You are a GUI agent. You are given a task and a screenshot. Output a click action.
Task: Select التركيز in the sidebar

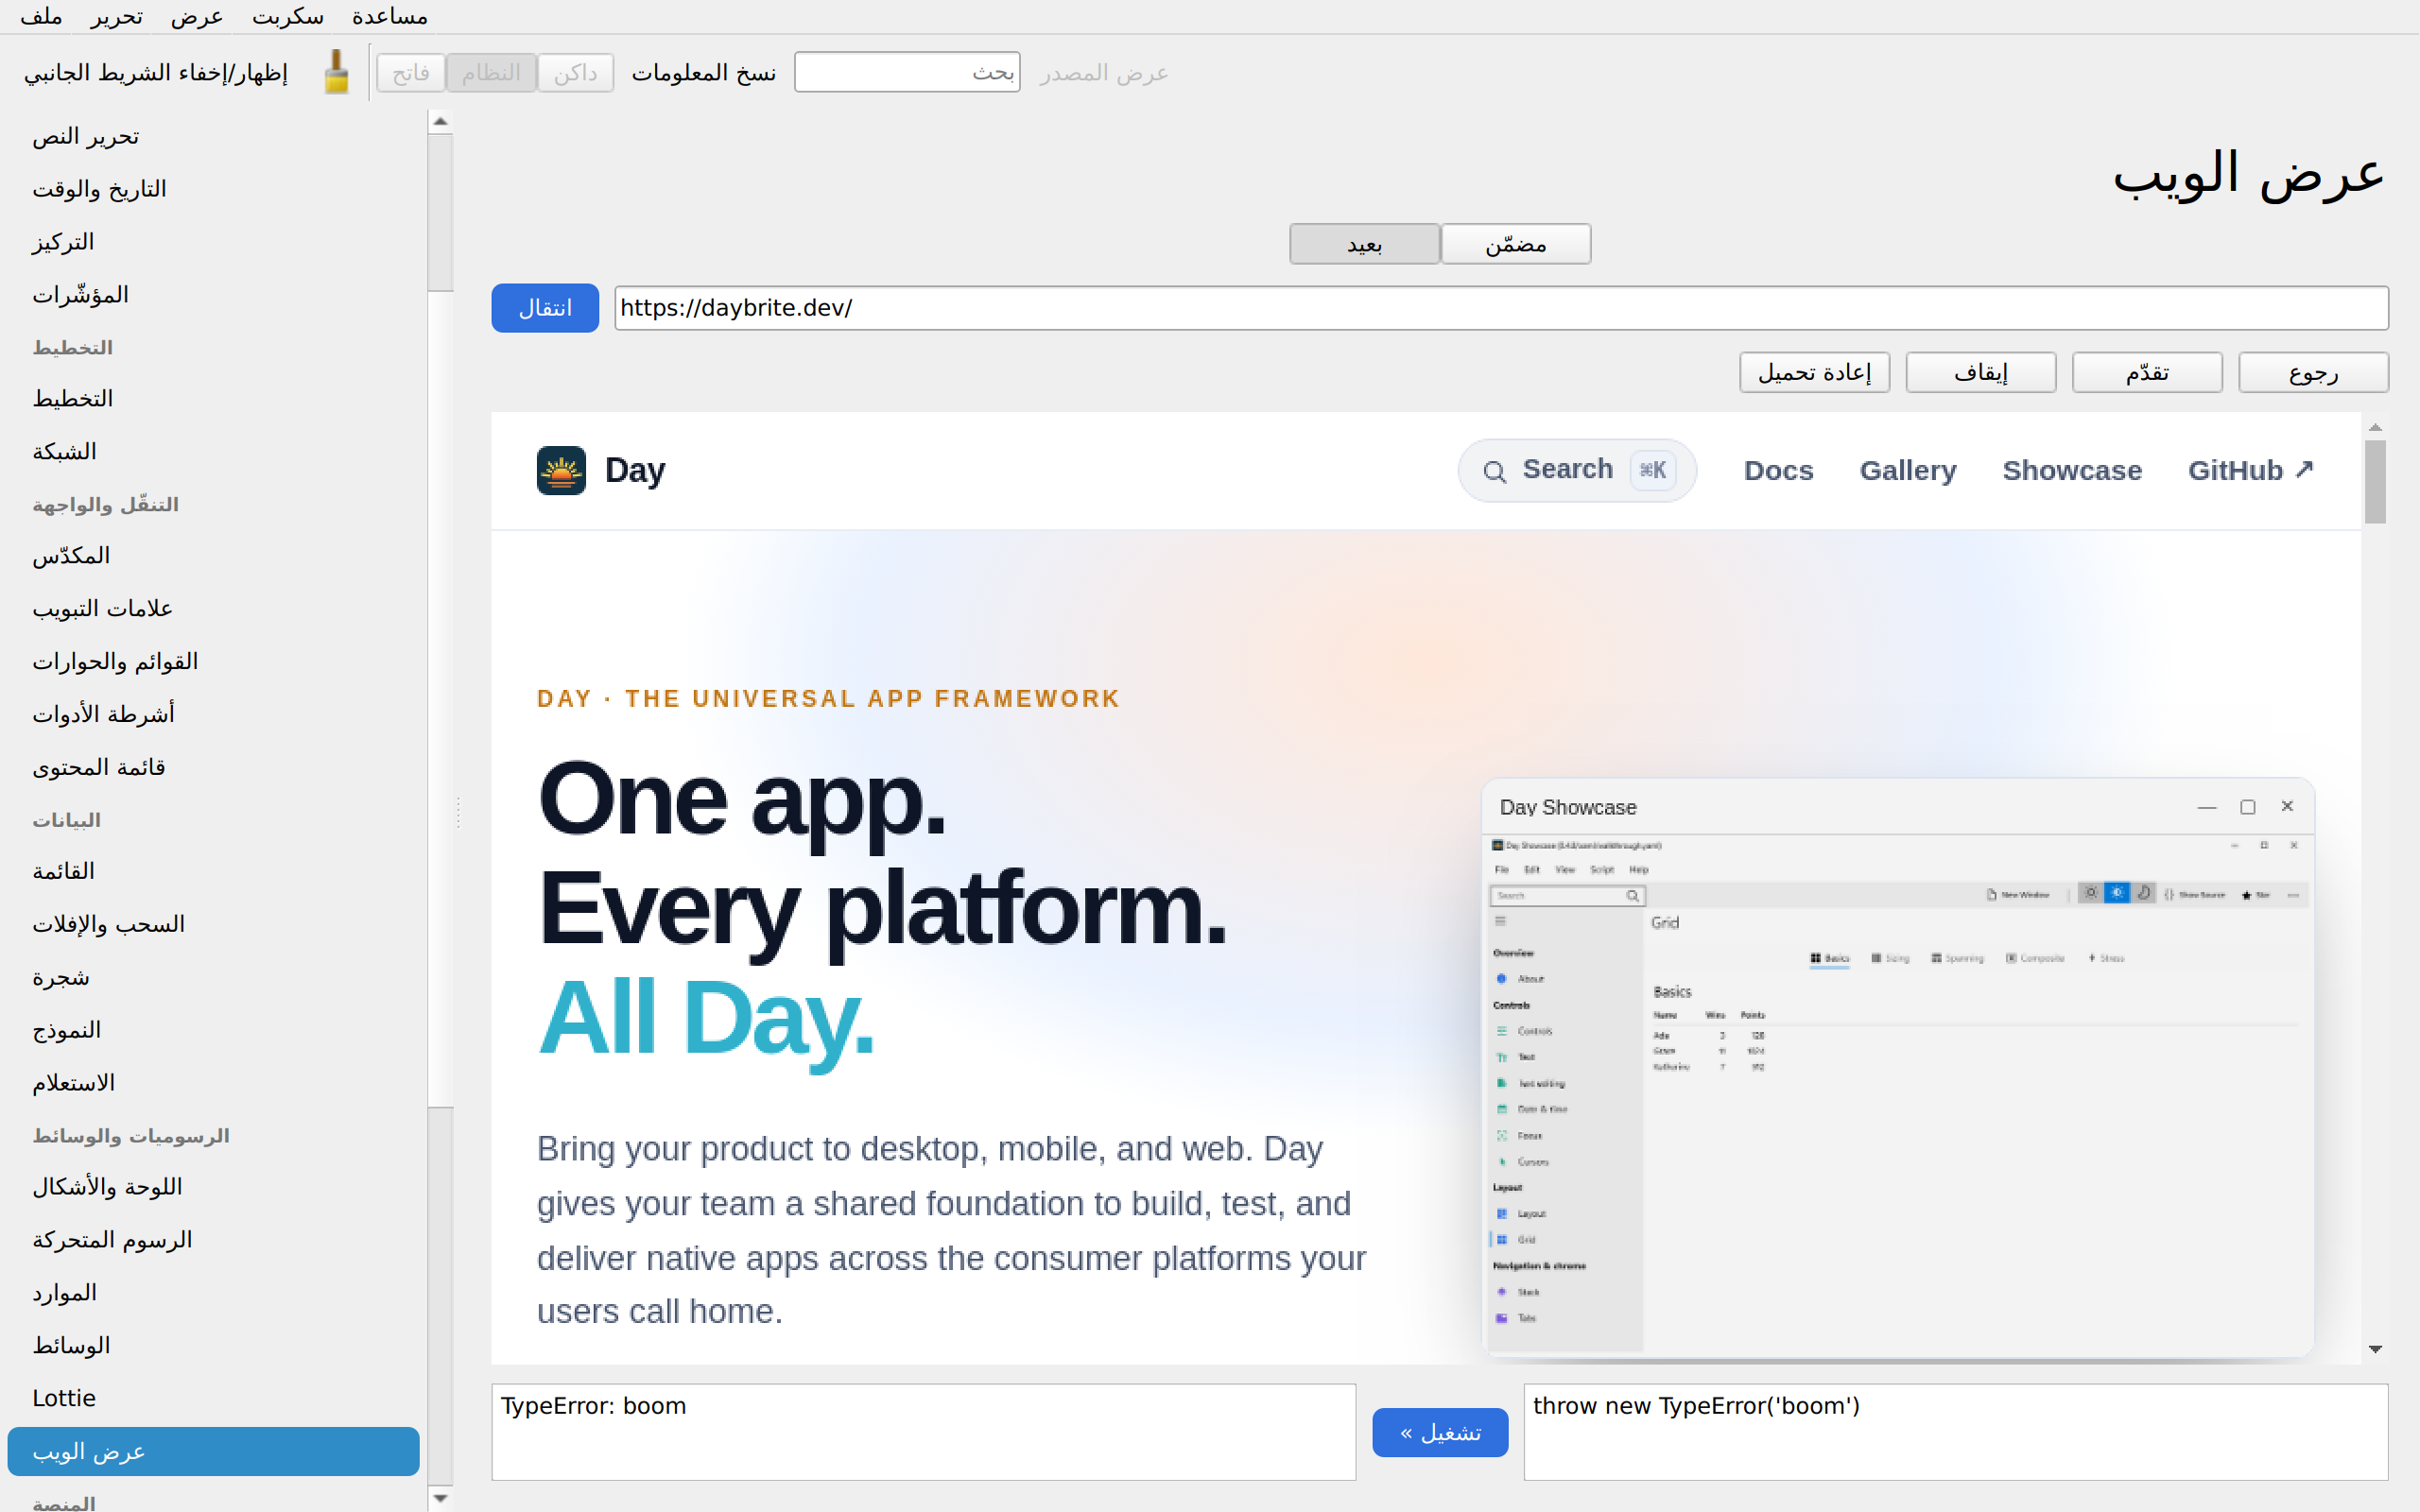coord(213,242)
